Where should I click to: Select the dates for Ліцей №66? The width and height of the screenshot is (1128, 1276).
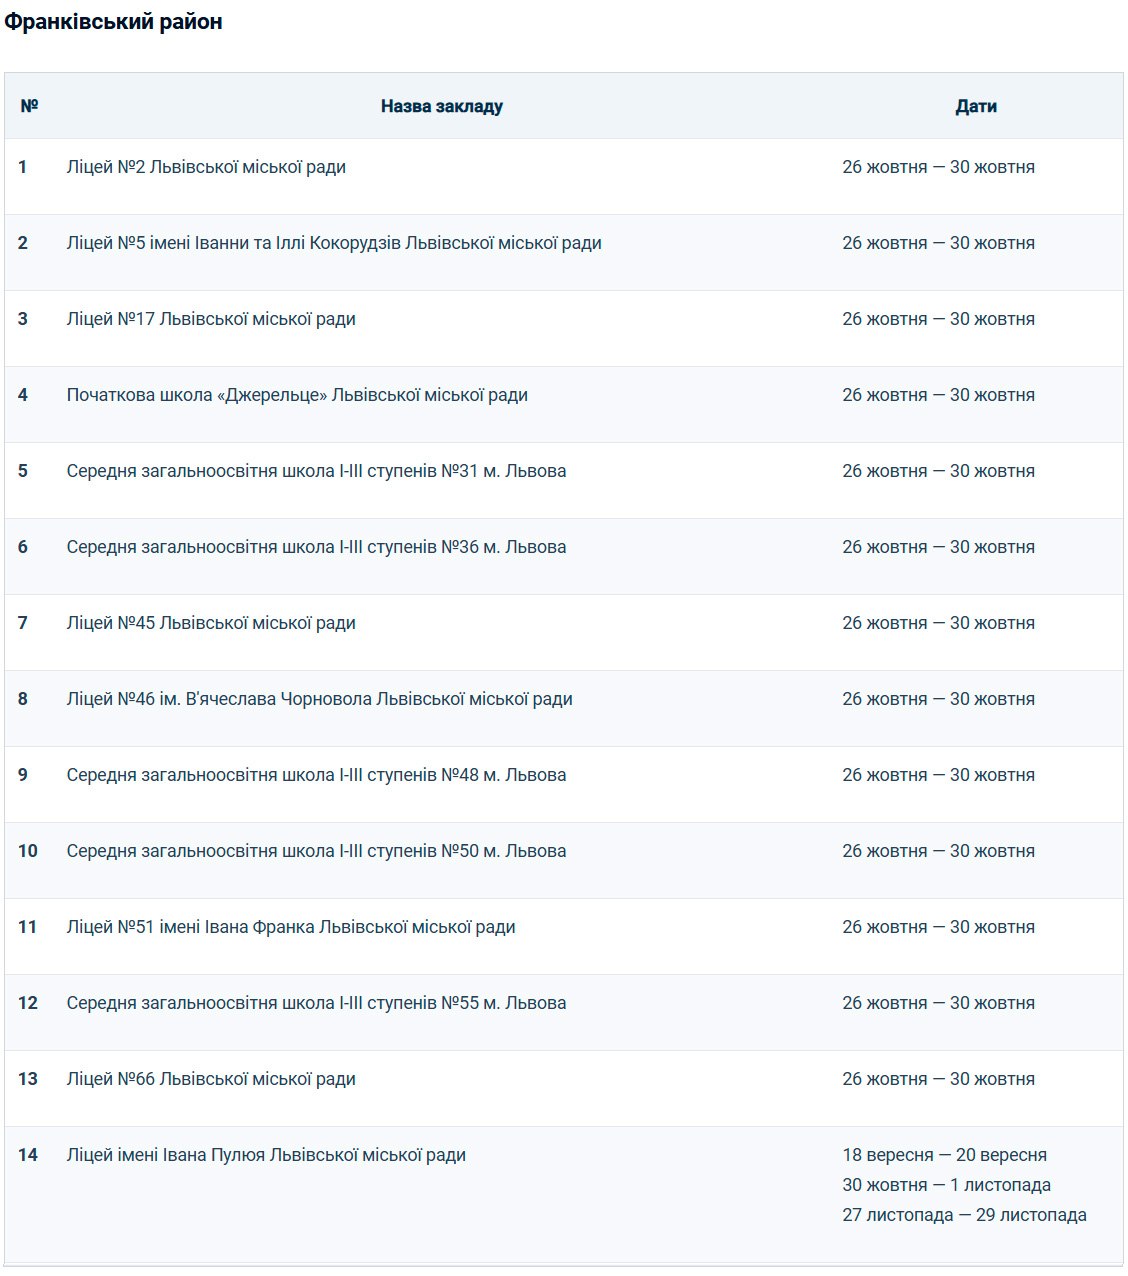click(938, 1079)
